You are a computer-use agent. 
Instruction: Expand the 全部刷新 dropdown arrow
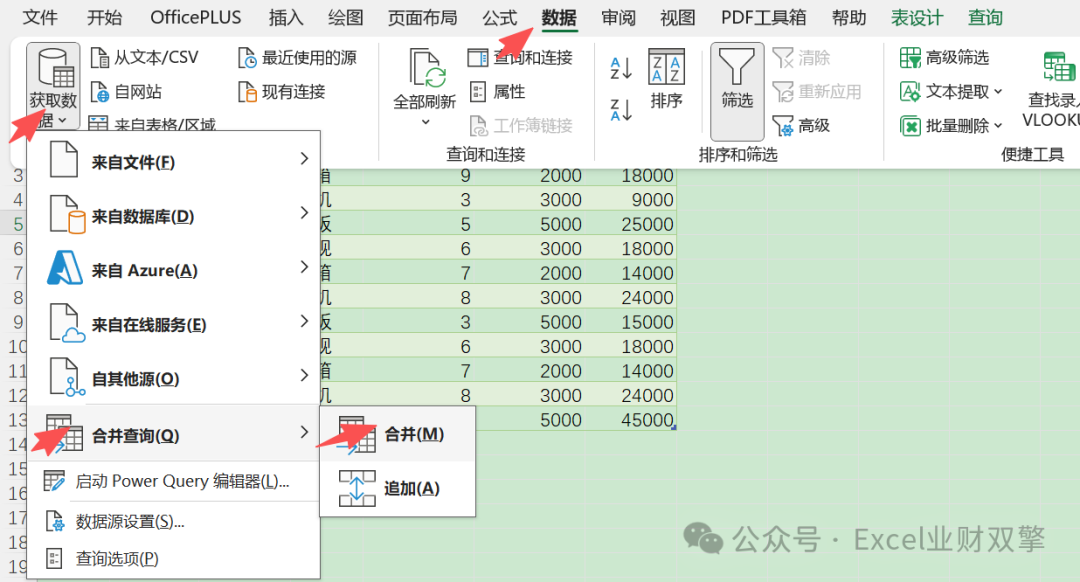[x=426, y=122]
